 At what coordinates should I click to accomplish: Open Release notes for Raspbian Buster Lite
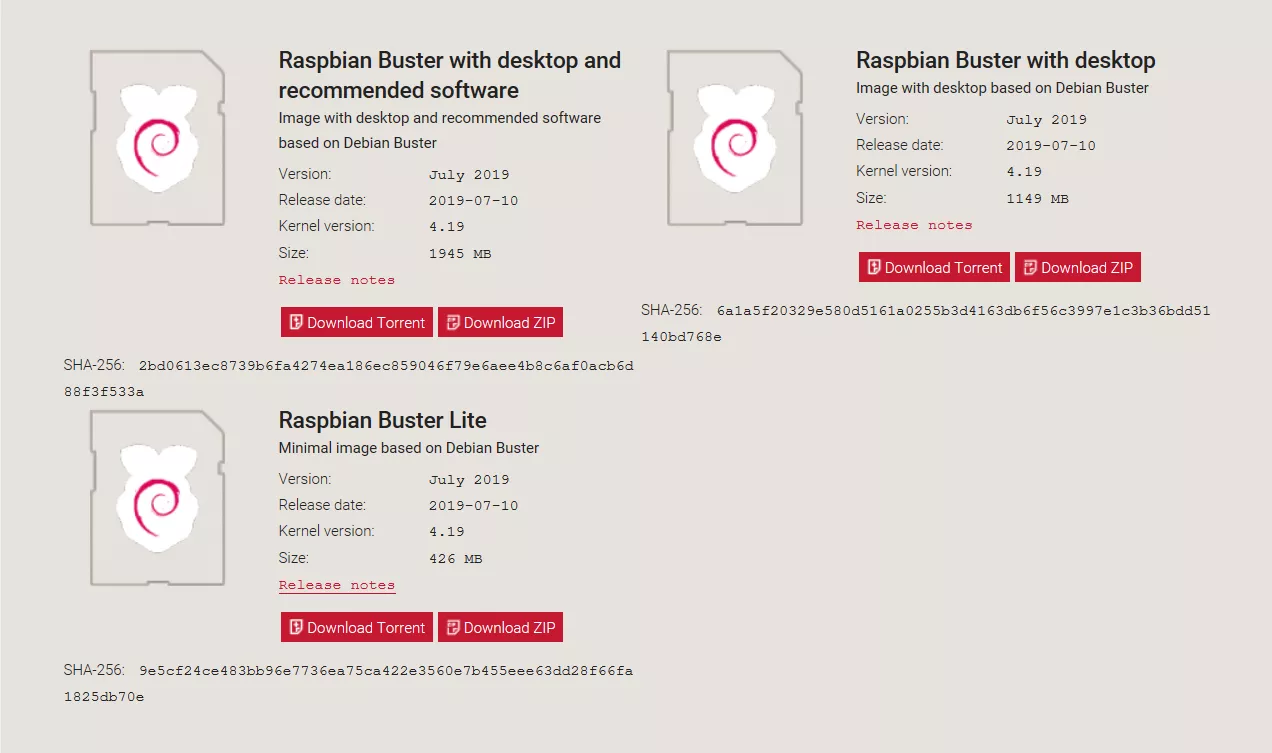(337, 585)
